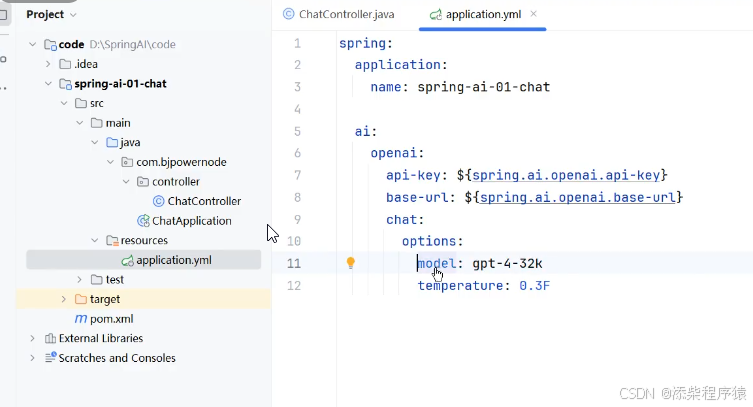Click the spring-ai-01-chat module icon
This screenshot has width=753, height=407.
click(x=65, y=84)
